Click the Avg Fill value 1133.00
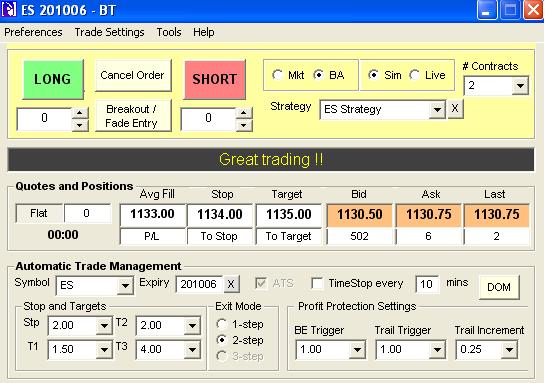 [152, 214]
